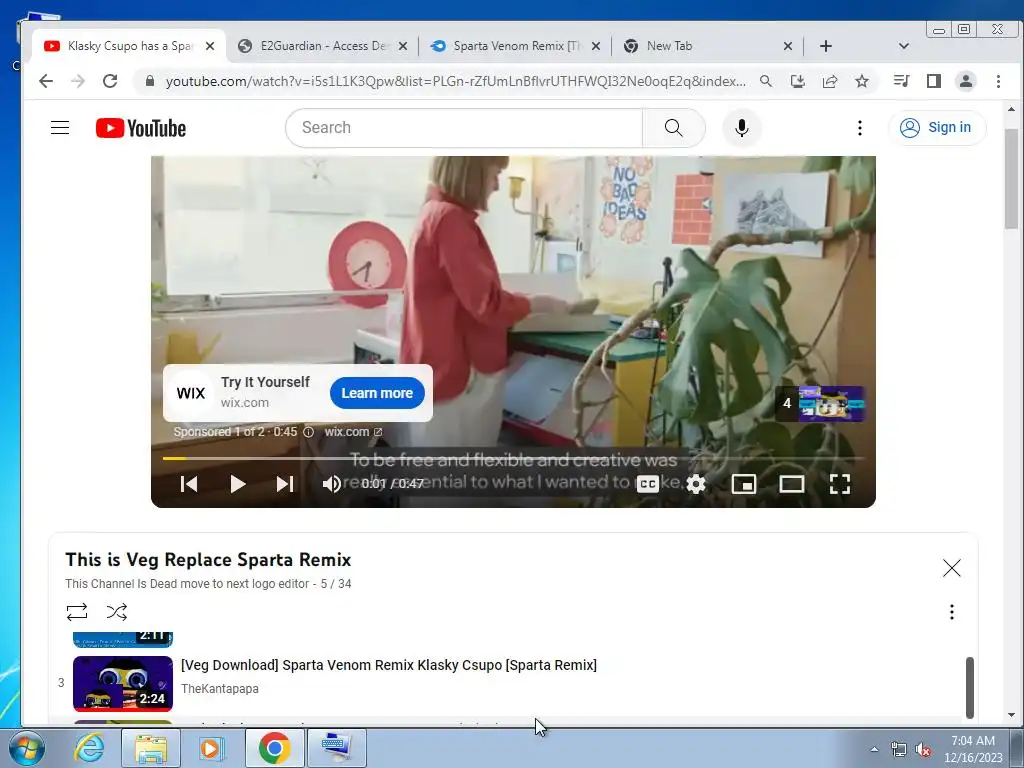
Task: Close the E2Guardian tab
Action: [x=403, y=46]
